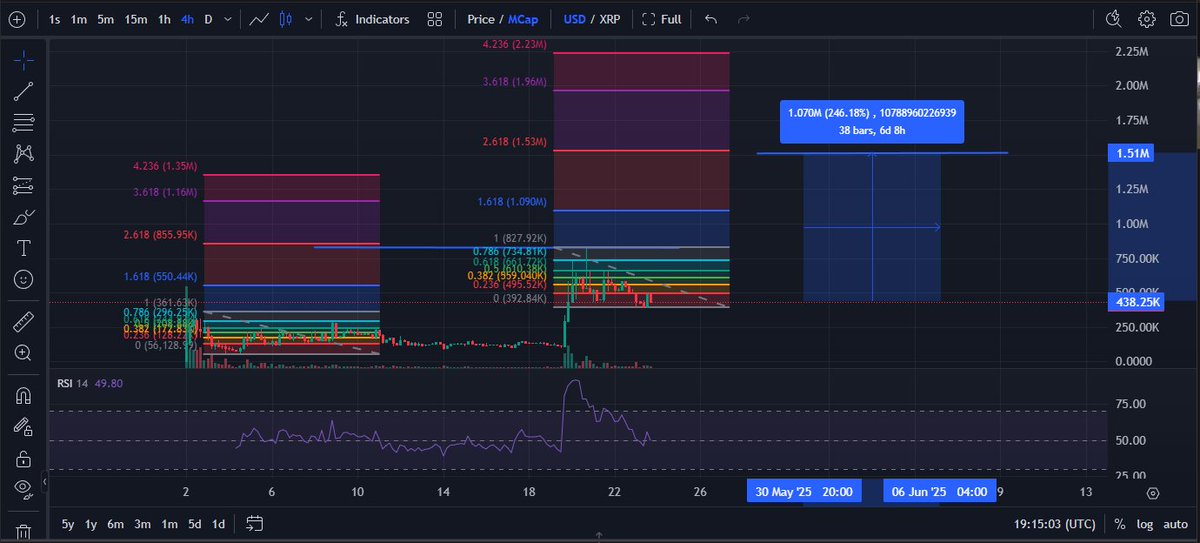Viewport: 1200px width, 543px height.
Task: Toggle the magnet snap mode
Action: 25,396
